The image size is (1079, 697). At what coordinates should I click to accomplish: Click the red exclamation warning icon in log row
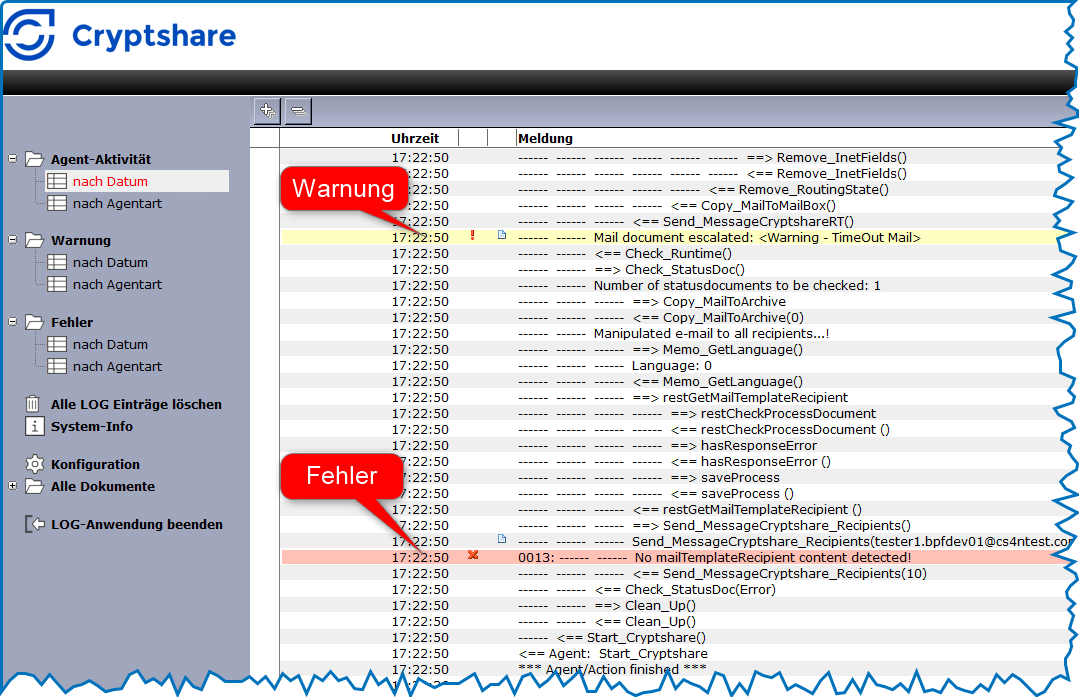[x=473, y=237]
